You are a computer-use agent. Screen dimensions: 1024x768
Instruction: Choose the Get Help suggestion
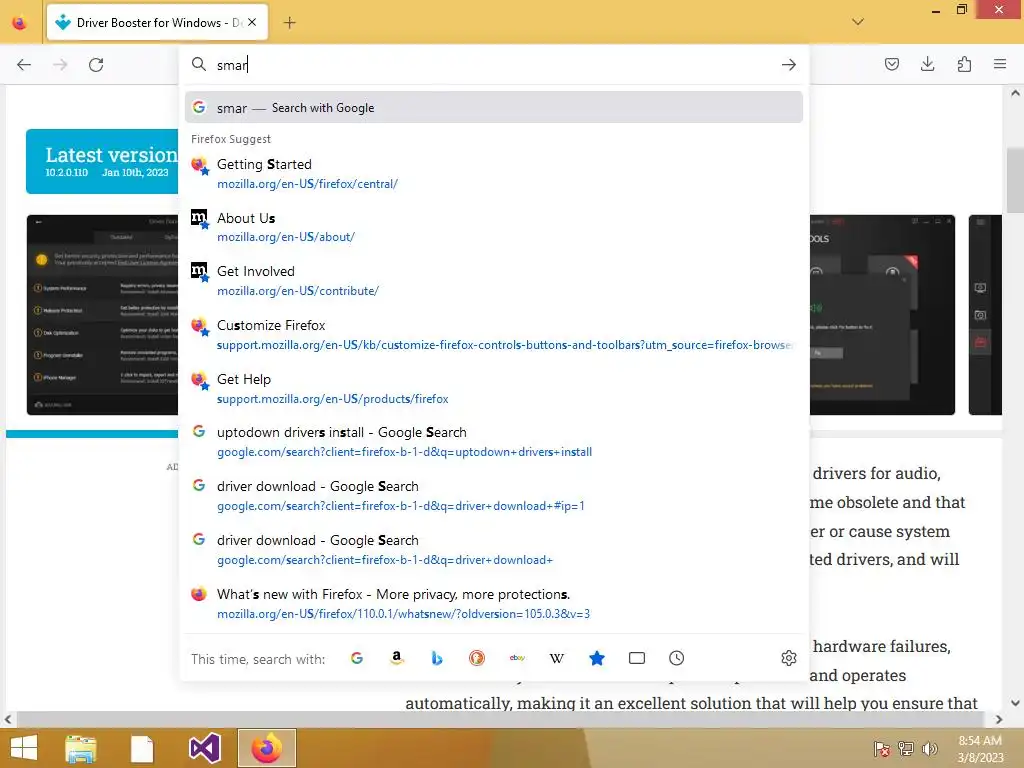click(x=494, y=389)
